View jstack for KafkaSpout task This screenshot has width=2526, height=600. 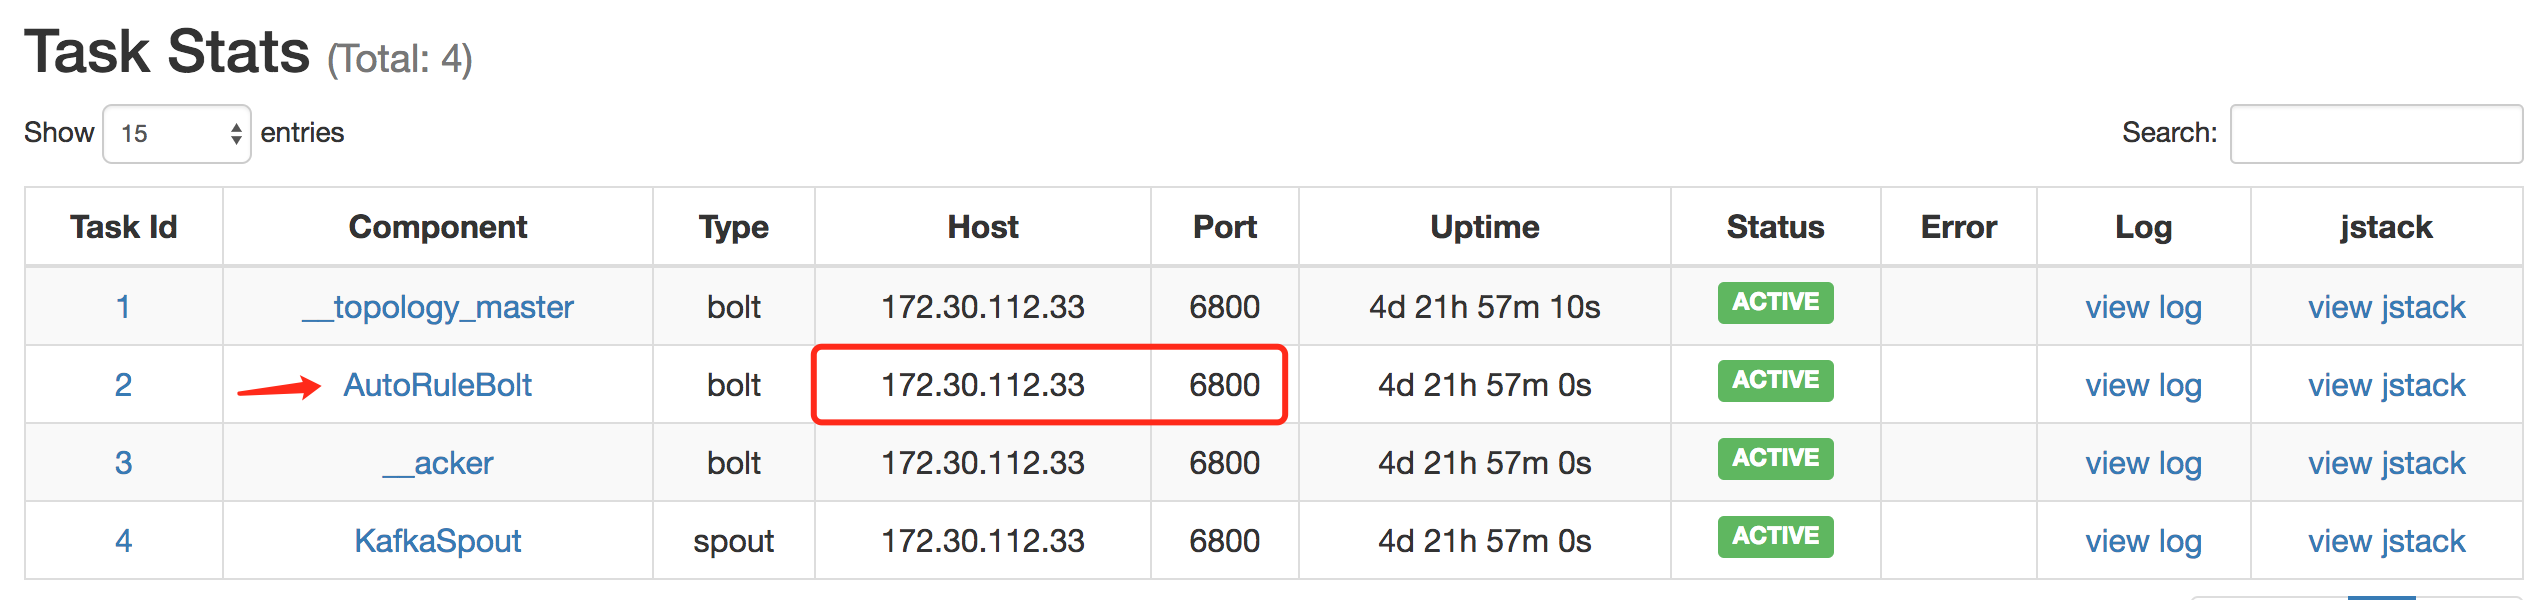click(2386, 541)
